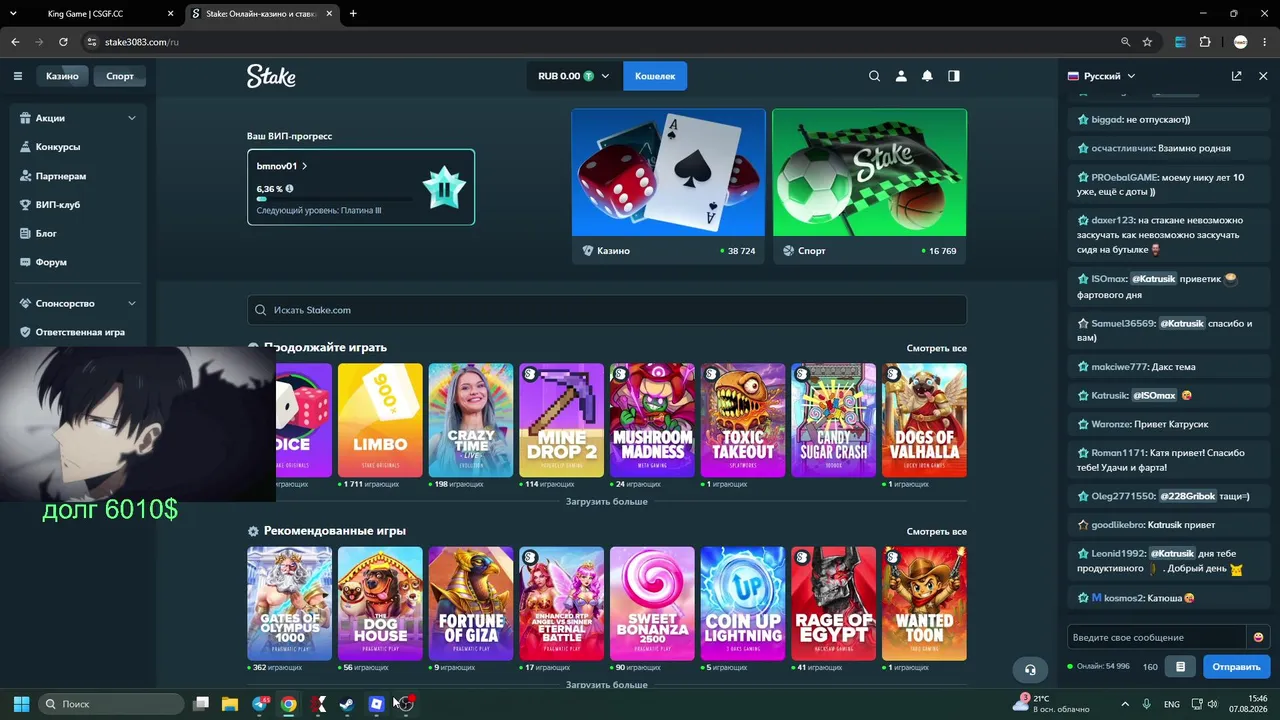Open a new Chrome tab
This screenshot has height=720, width=1280.
click(x=353, y=14)
